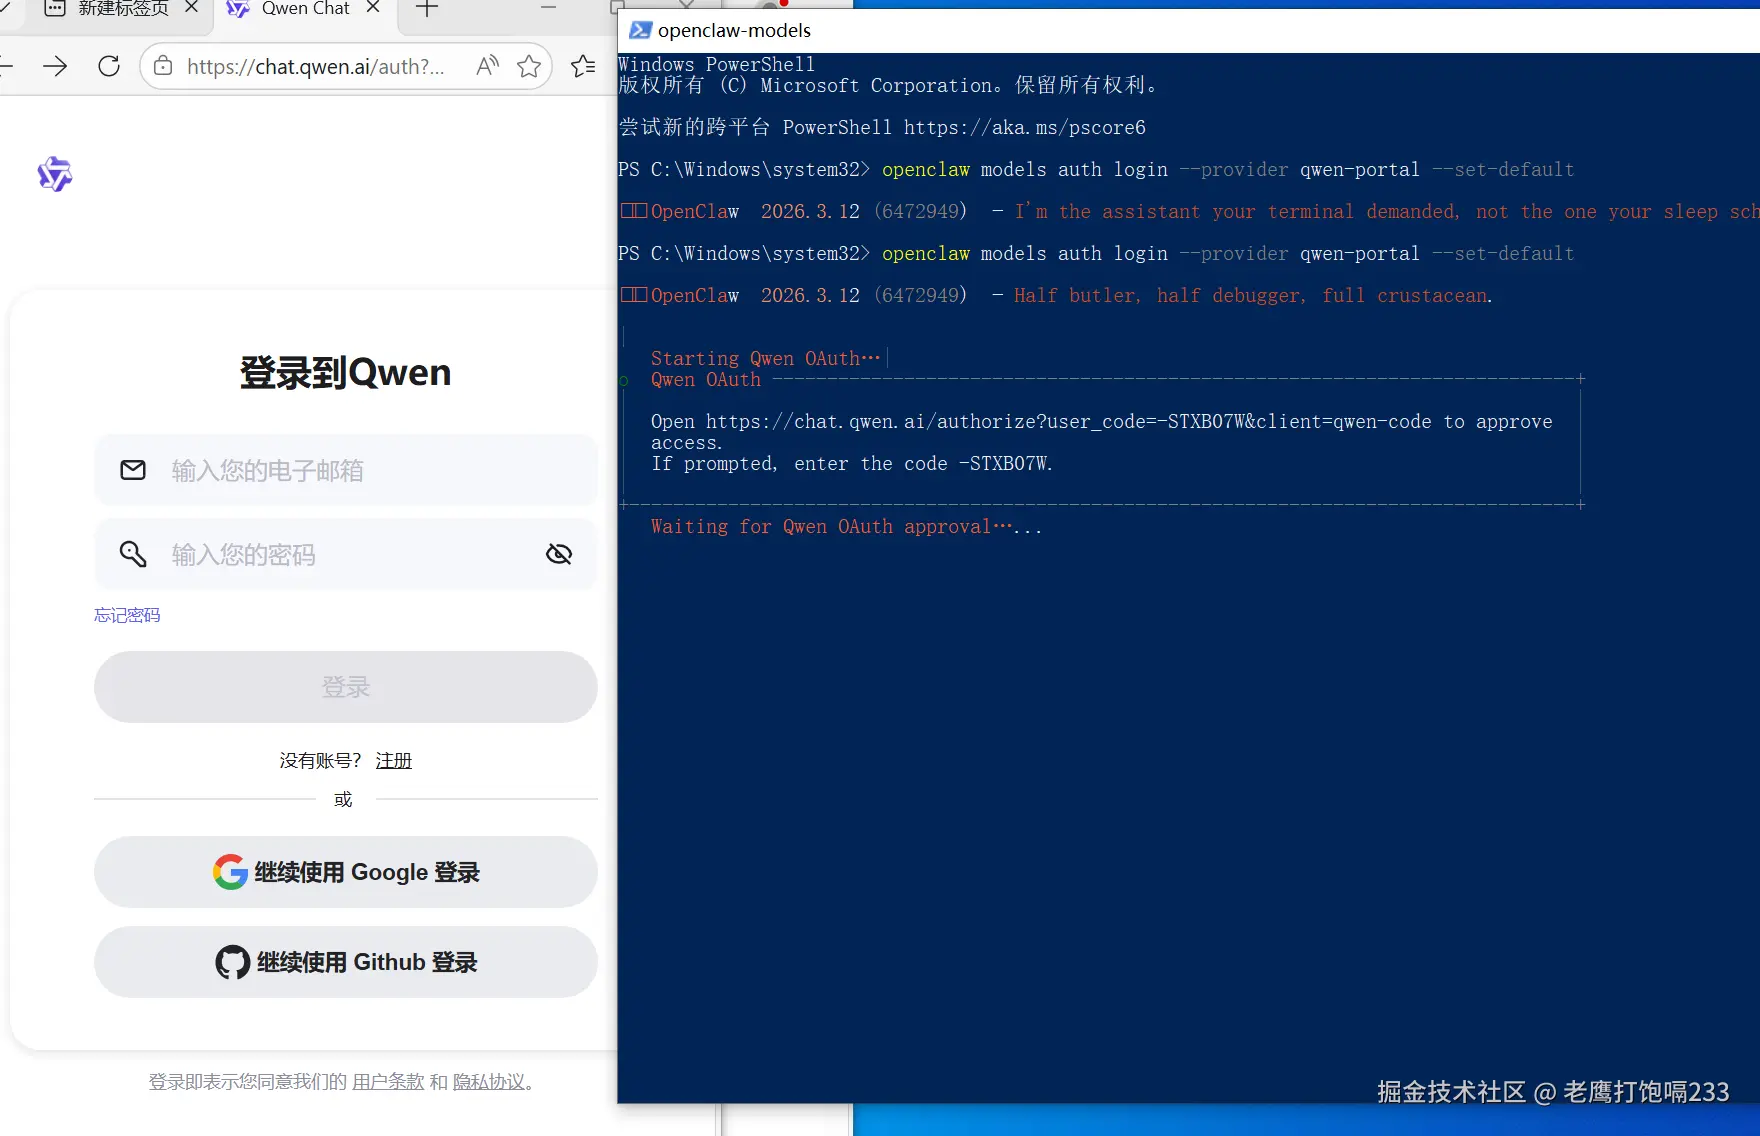Click the PowerShell icon in the openclaw-models title bar
Image resolution: width=1760 pixels, height=1136 pixels.
(640, 30)
